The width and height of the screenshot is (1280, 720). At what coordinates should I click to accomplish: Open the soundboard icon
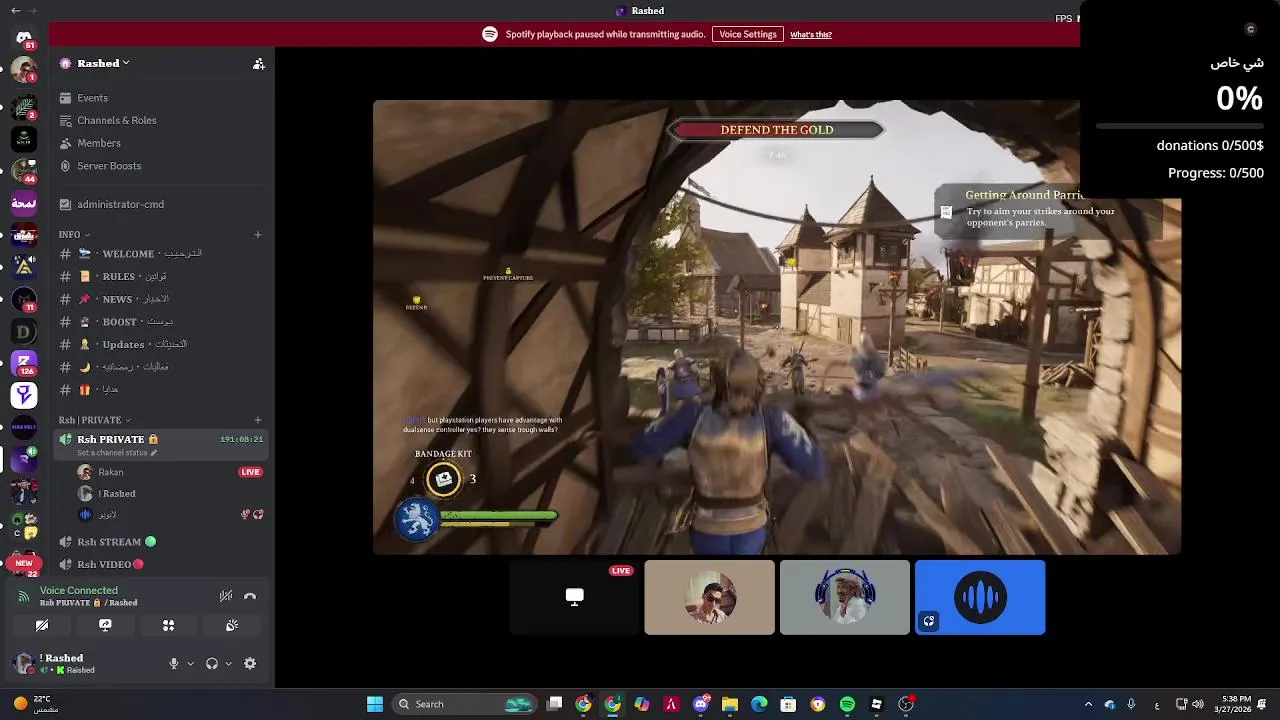pyautogui.click(x=232, y=625)
